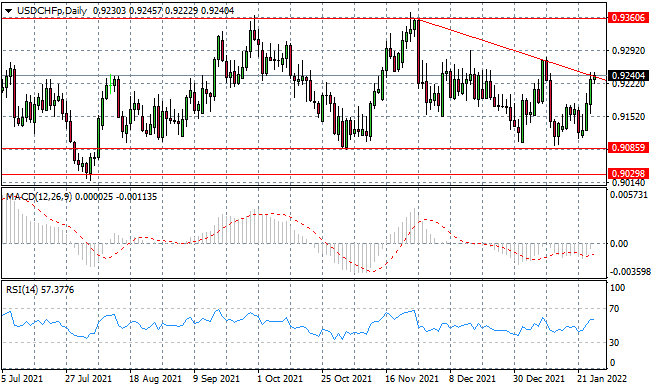Click the 1 Oct 2021 date label
The height and width of the screenshot is (390, 652).
point(281,379)
